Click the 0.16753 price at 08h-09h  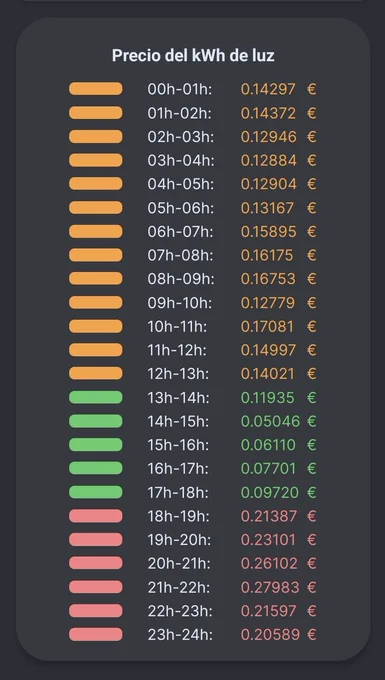pyautogui.click(x=268, y=279)
